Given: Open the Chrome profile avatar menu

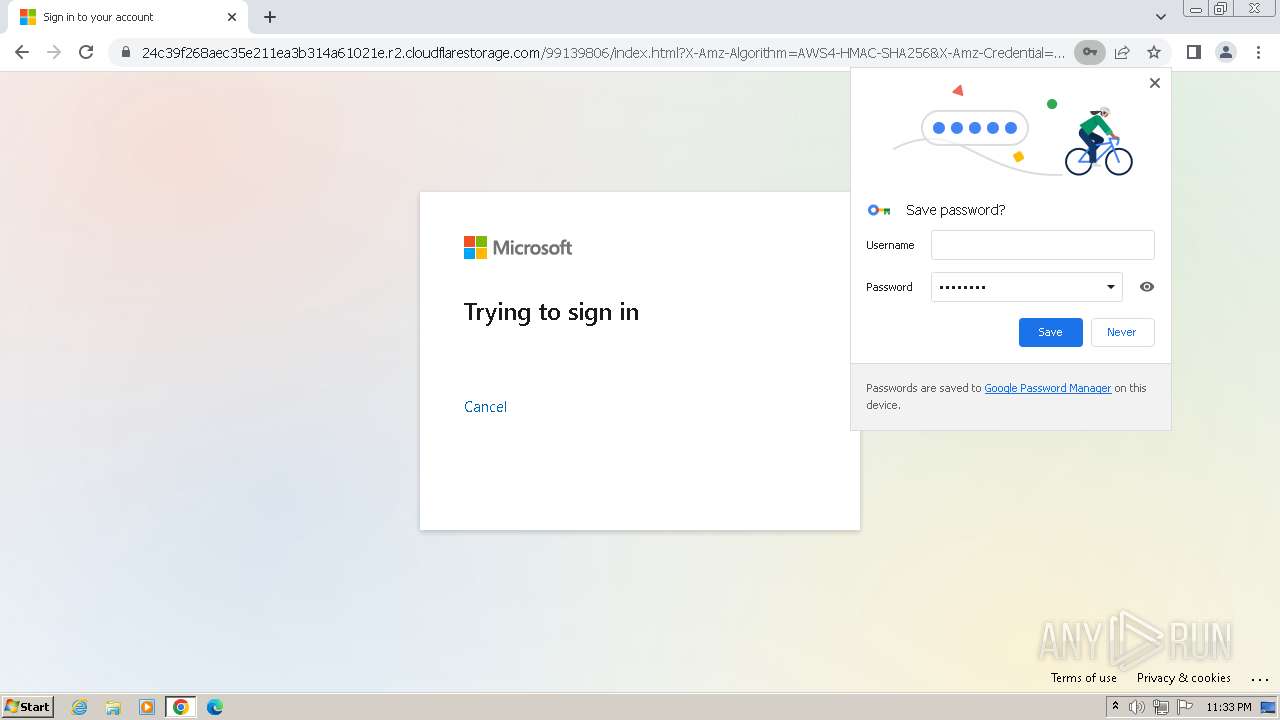Looking at the screenshot, I should click(1225, 52).
